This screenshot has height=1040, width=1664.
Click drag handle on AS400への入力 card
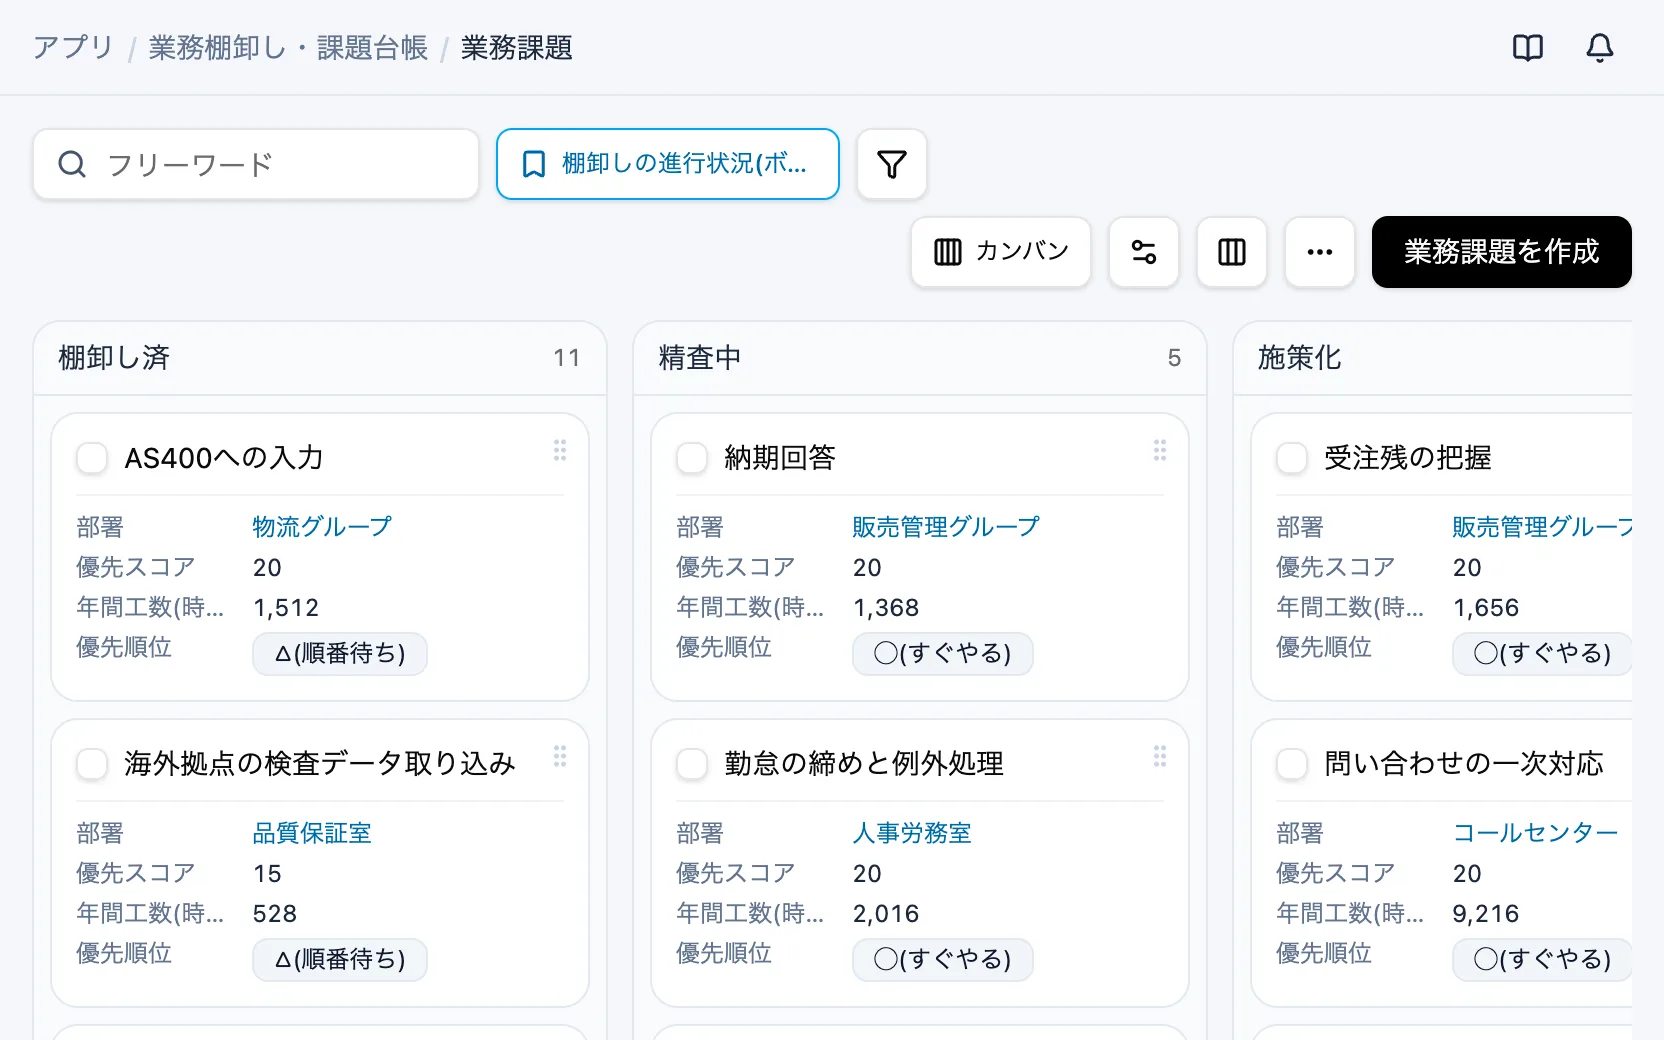click(560, 450)
